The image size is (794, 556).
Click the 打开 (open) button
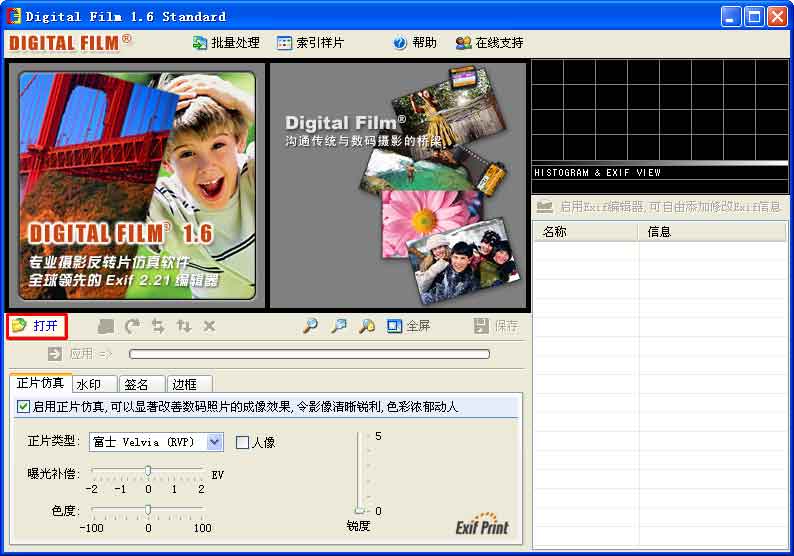[36, 326]
